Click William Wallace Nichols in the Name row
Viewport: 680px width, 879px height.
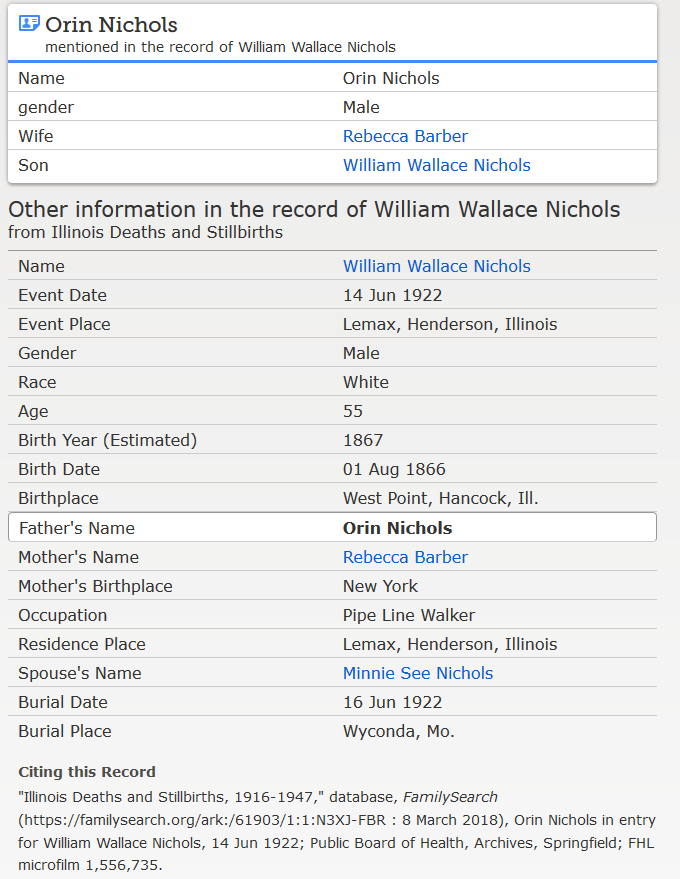436,266
